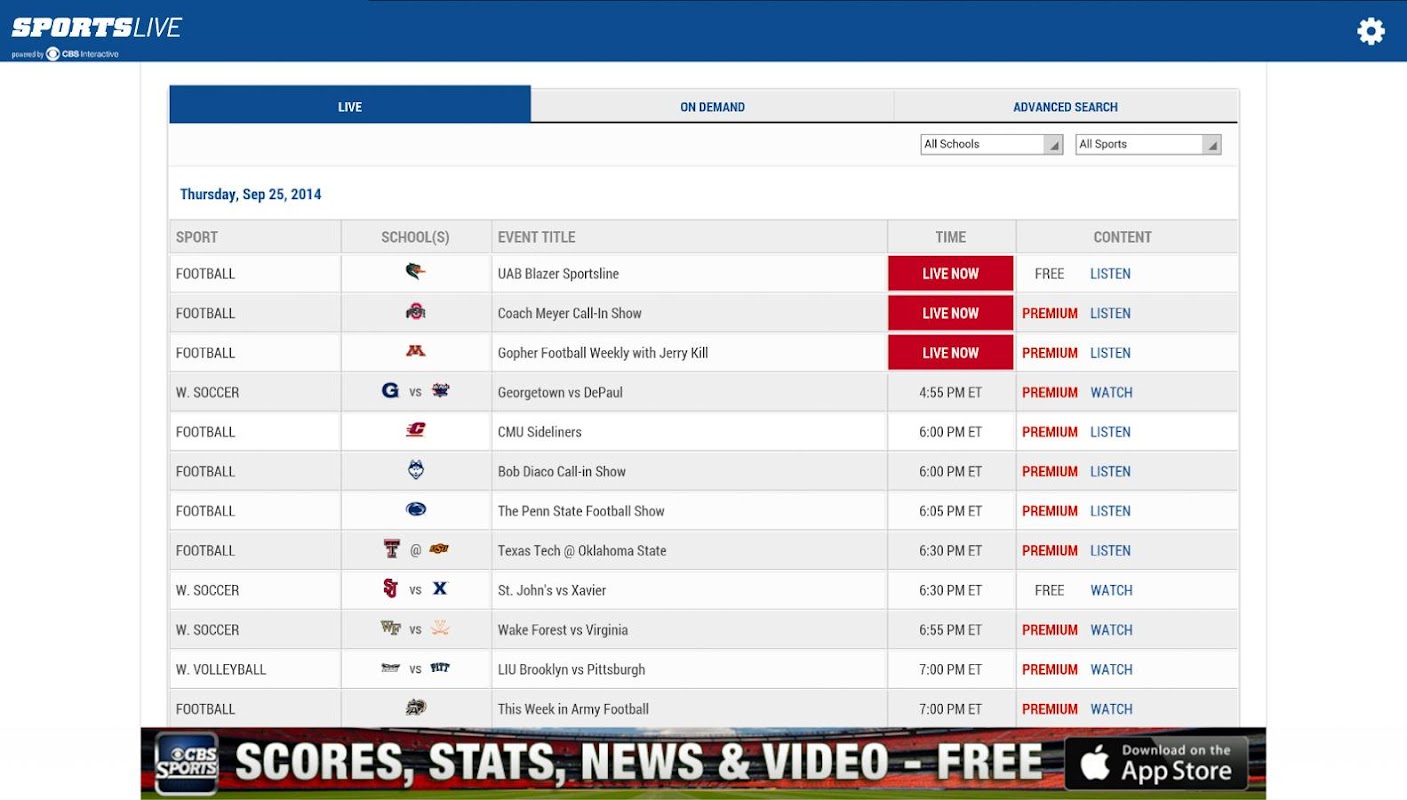Watch Wake Forest vs Virginia
Viewport: 1407px width, 800px height.
pyautogui.click(x=1111, y=630)
